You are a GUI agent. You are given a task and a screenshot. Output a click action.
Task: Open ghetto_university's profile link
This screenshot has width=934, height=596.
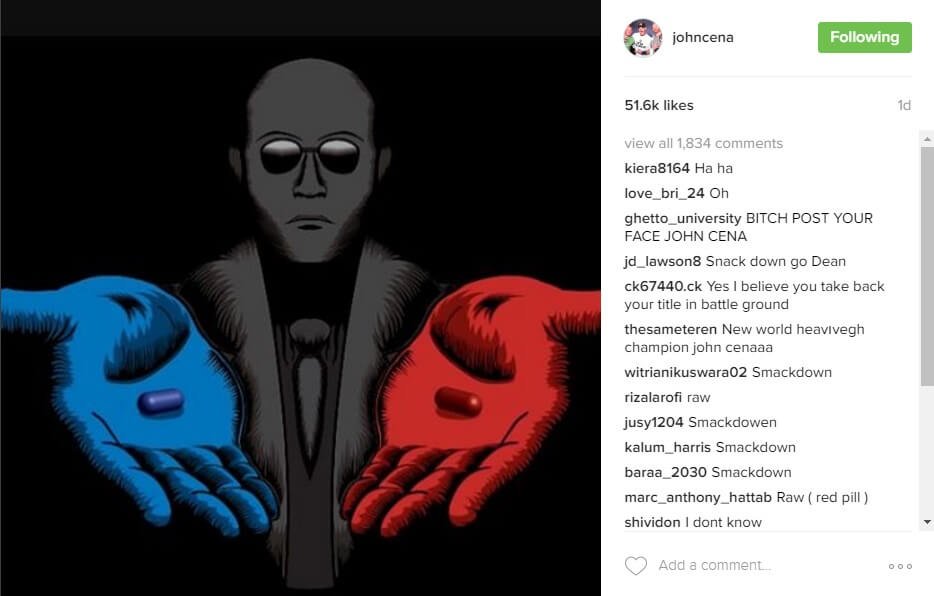[683, 219]
